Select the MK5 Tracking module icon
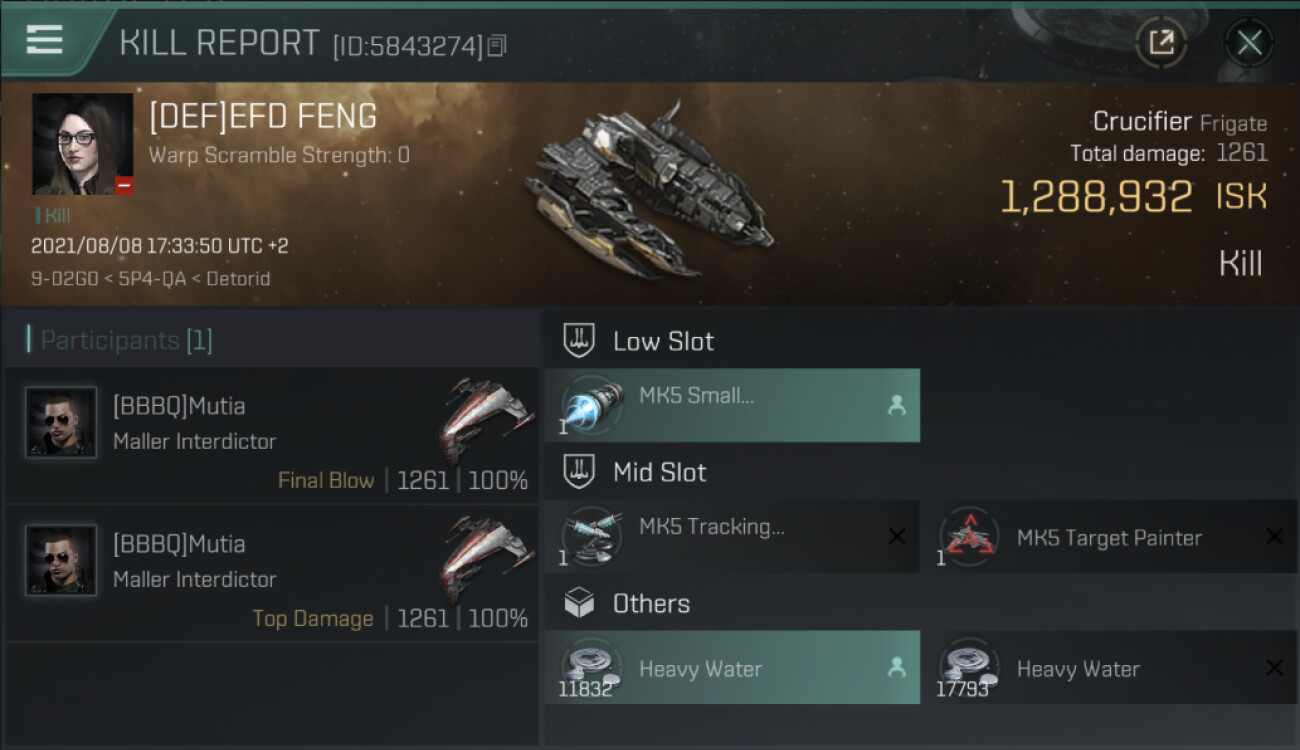The image size is (1300, 750). (590, 537)
